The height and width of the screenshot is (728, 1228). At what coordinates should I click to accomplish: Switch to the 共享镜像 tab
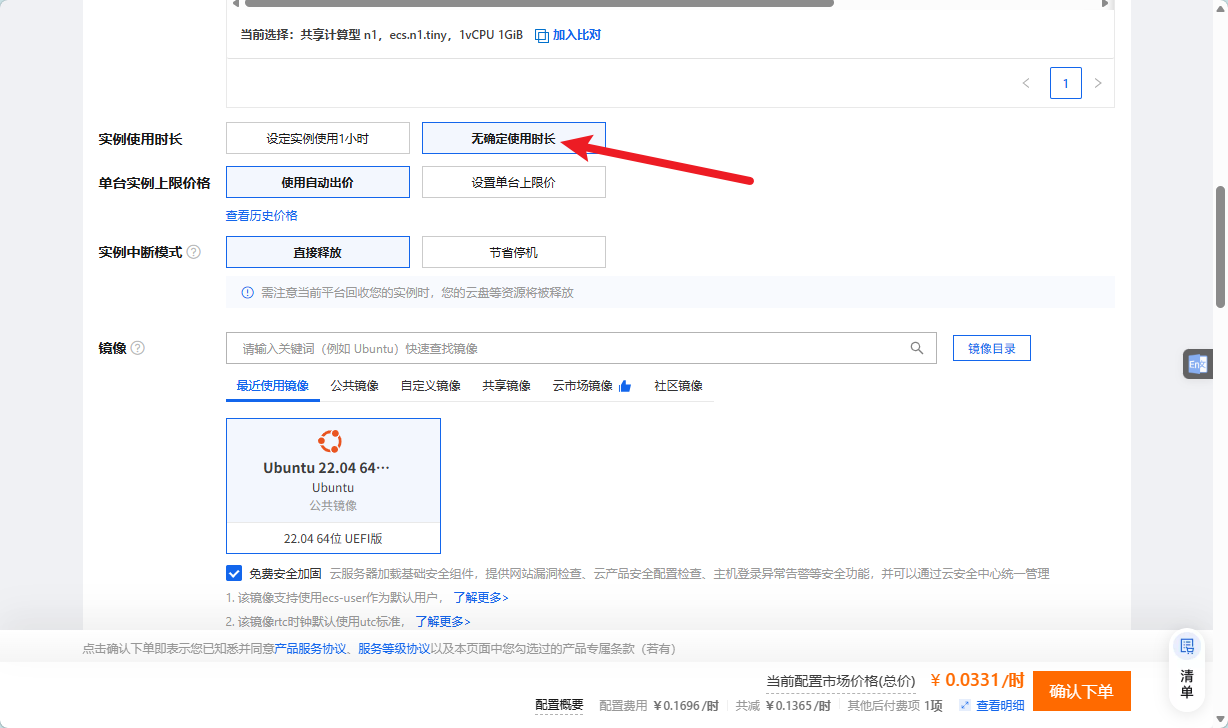point(507,386)
